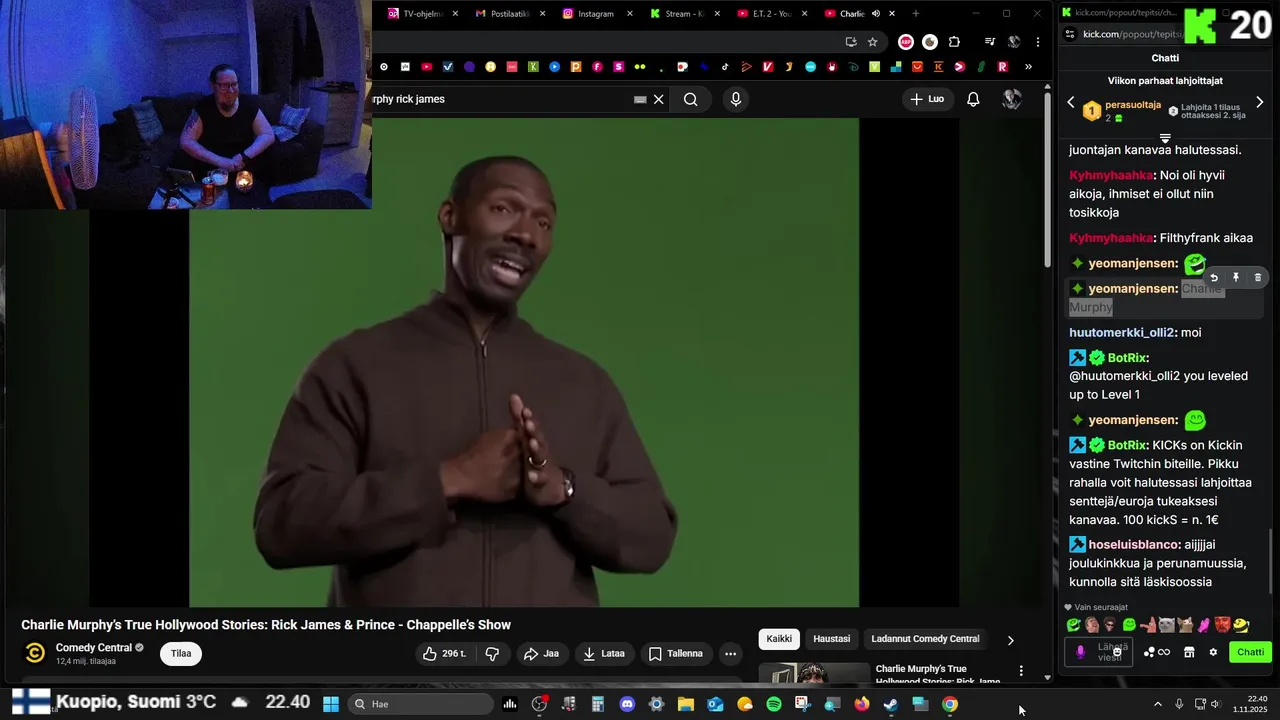Insert the yellow bee emote
Image resolution: width=1280 pixels, height=720 pixels.
(x=1241, y=625)
